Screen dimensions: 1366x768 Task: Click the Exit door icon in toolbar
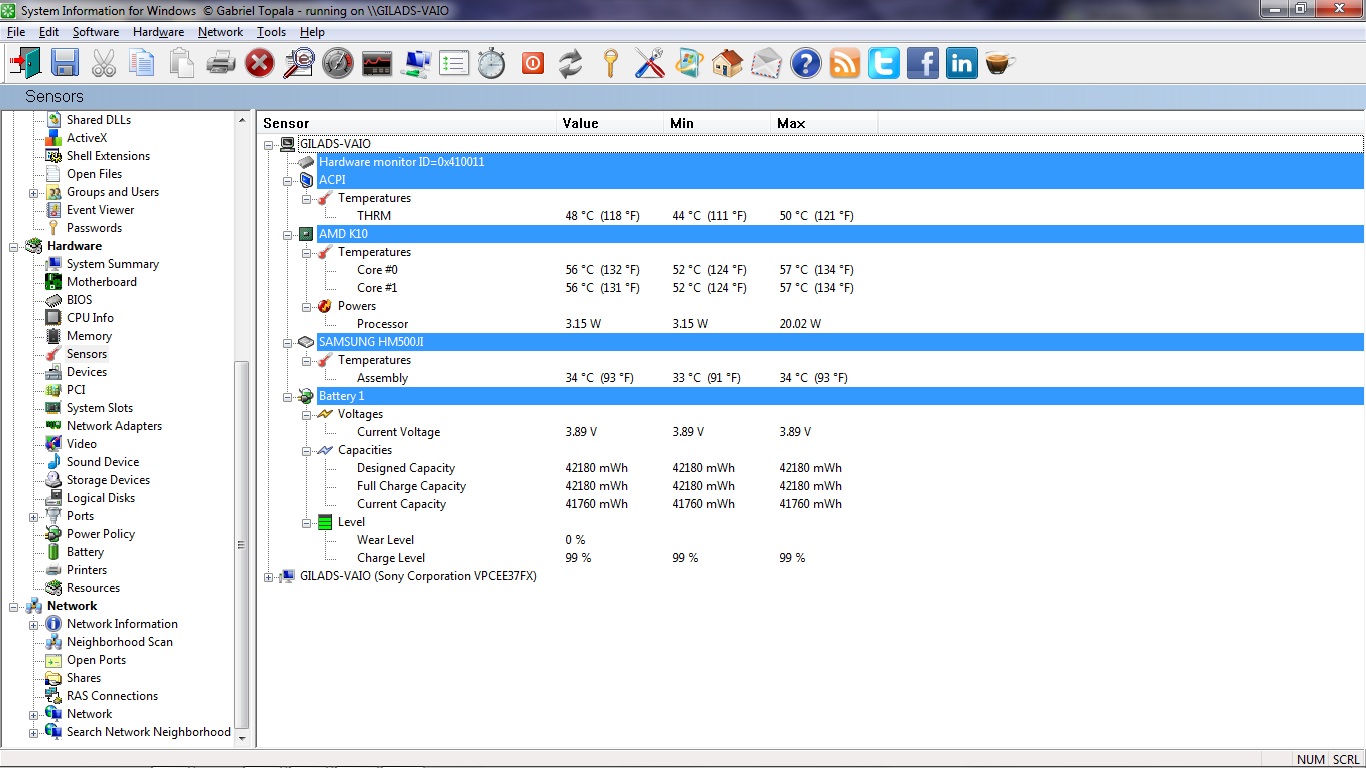[25, 64]
